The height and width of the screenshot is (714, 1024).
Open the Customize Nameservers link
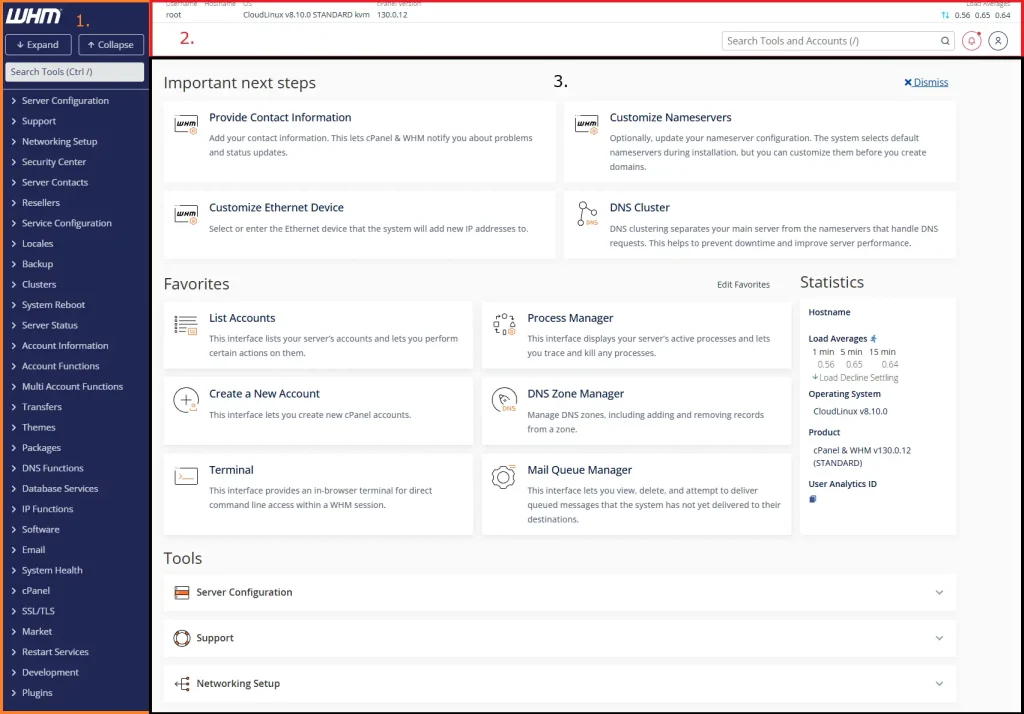pyautogui.click(x=671, y=118)
